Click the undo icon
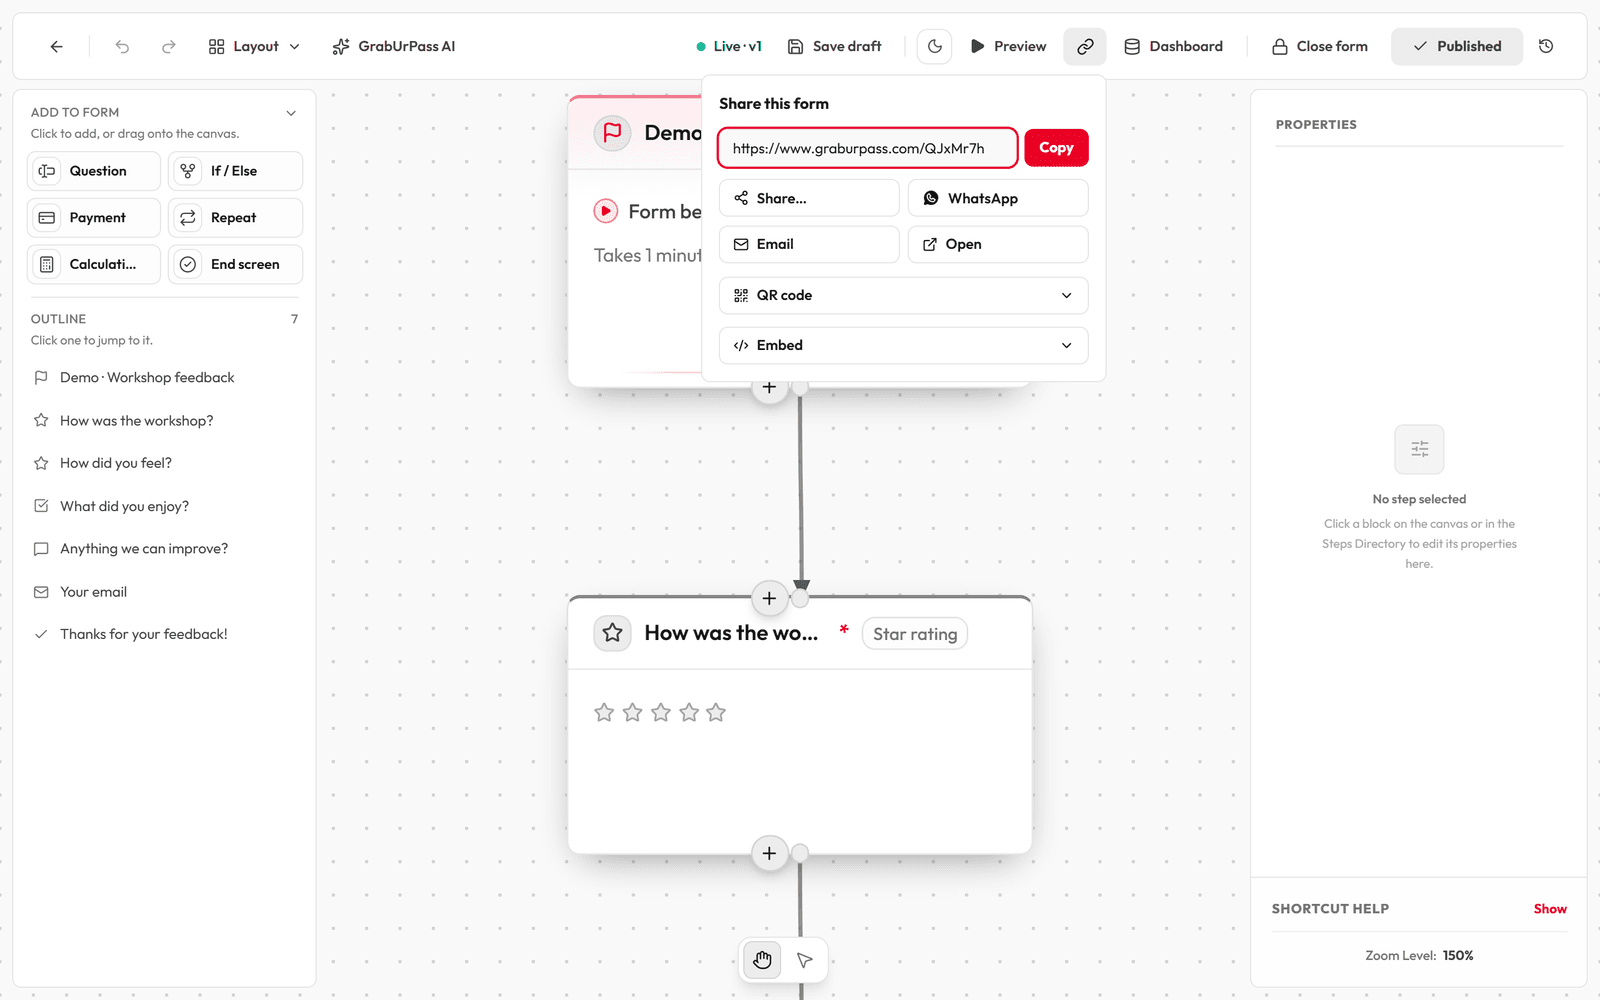The image size is (1600, 1000). 122,46
